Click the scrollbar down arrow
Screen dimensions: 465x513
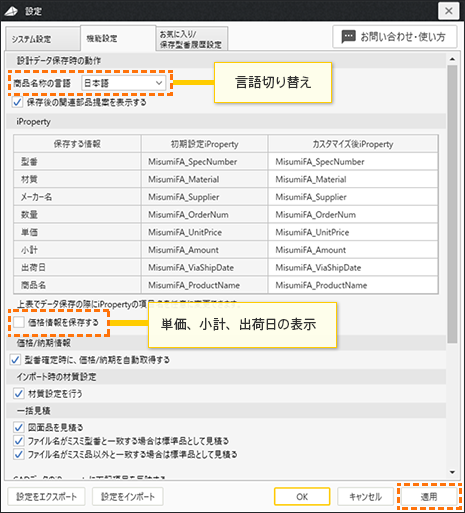pos(452,472)
